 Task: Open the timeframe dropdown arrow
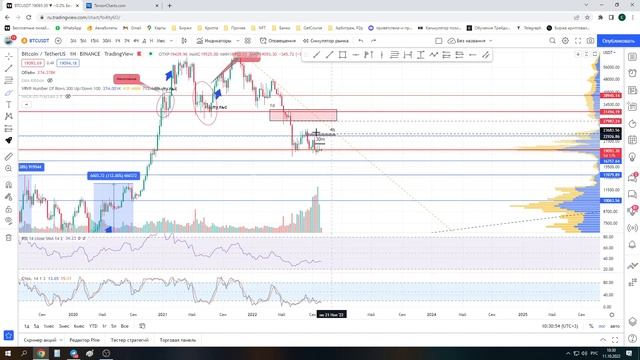coord(171,41)
